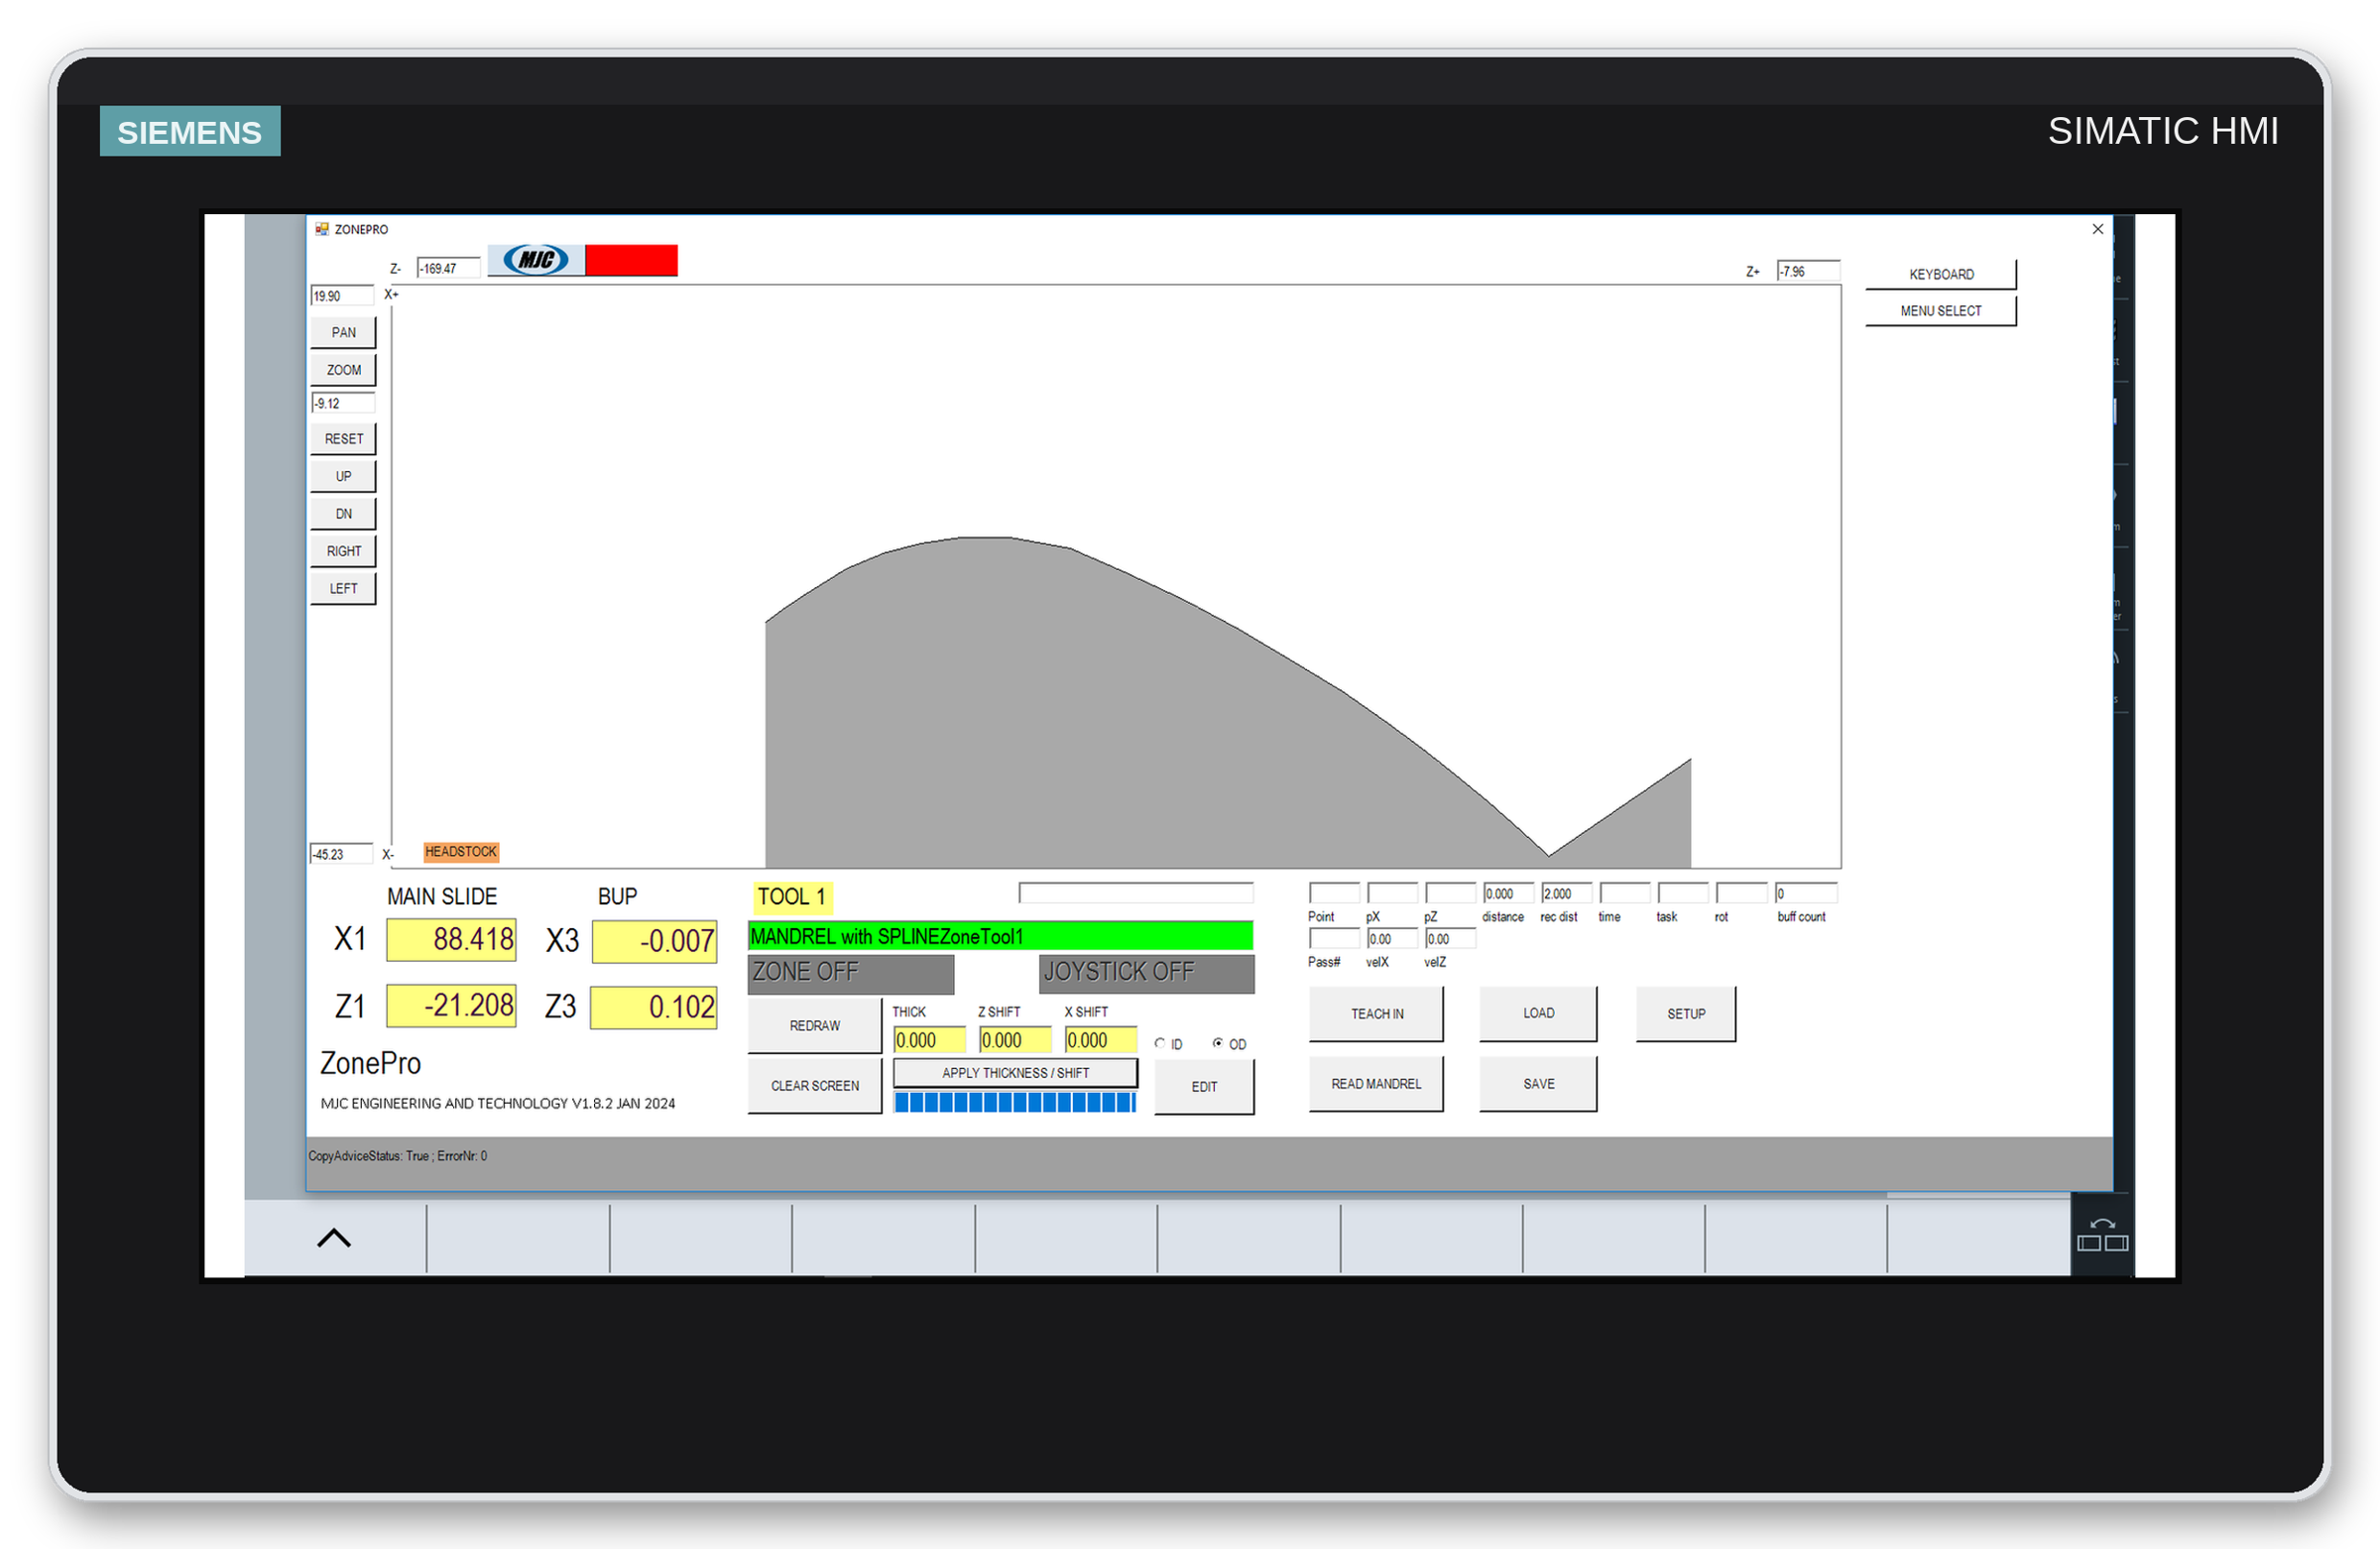This screenshot has width=2380, height=1549.
Task: Click APPLY THICKNESS / SHIFT button
Action: (x=1015, y=1073)
